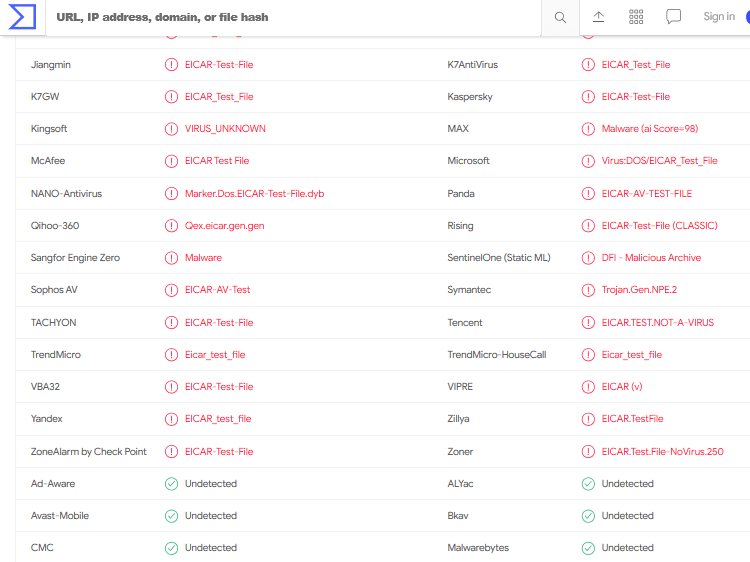Screen dimensions: 750x562
Task: Select EICAR.TestFile Zillya result
Action: pos(632,419)
